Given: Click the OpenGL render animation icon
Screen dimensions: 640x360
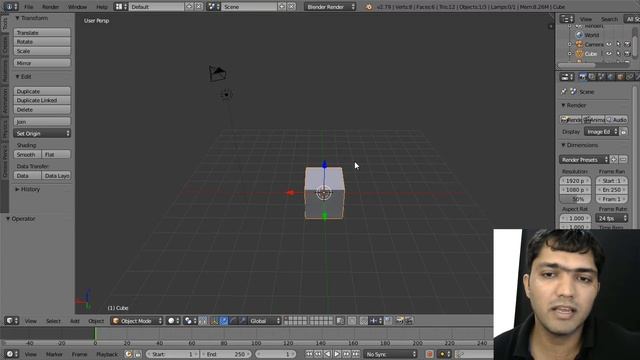Looking at the screenshot, I should (409, 321).
